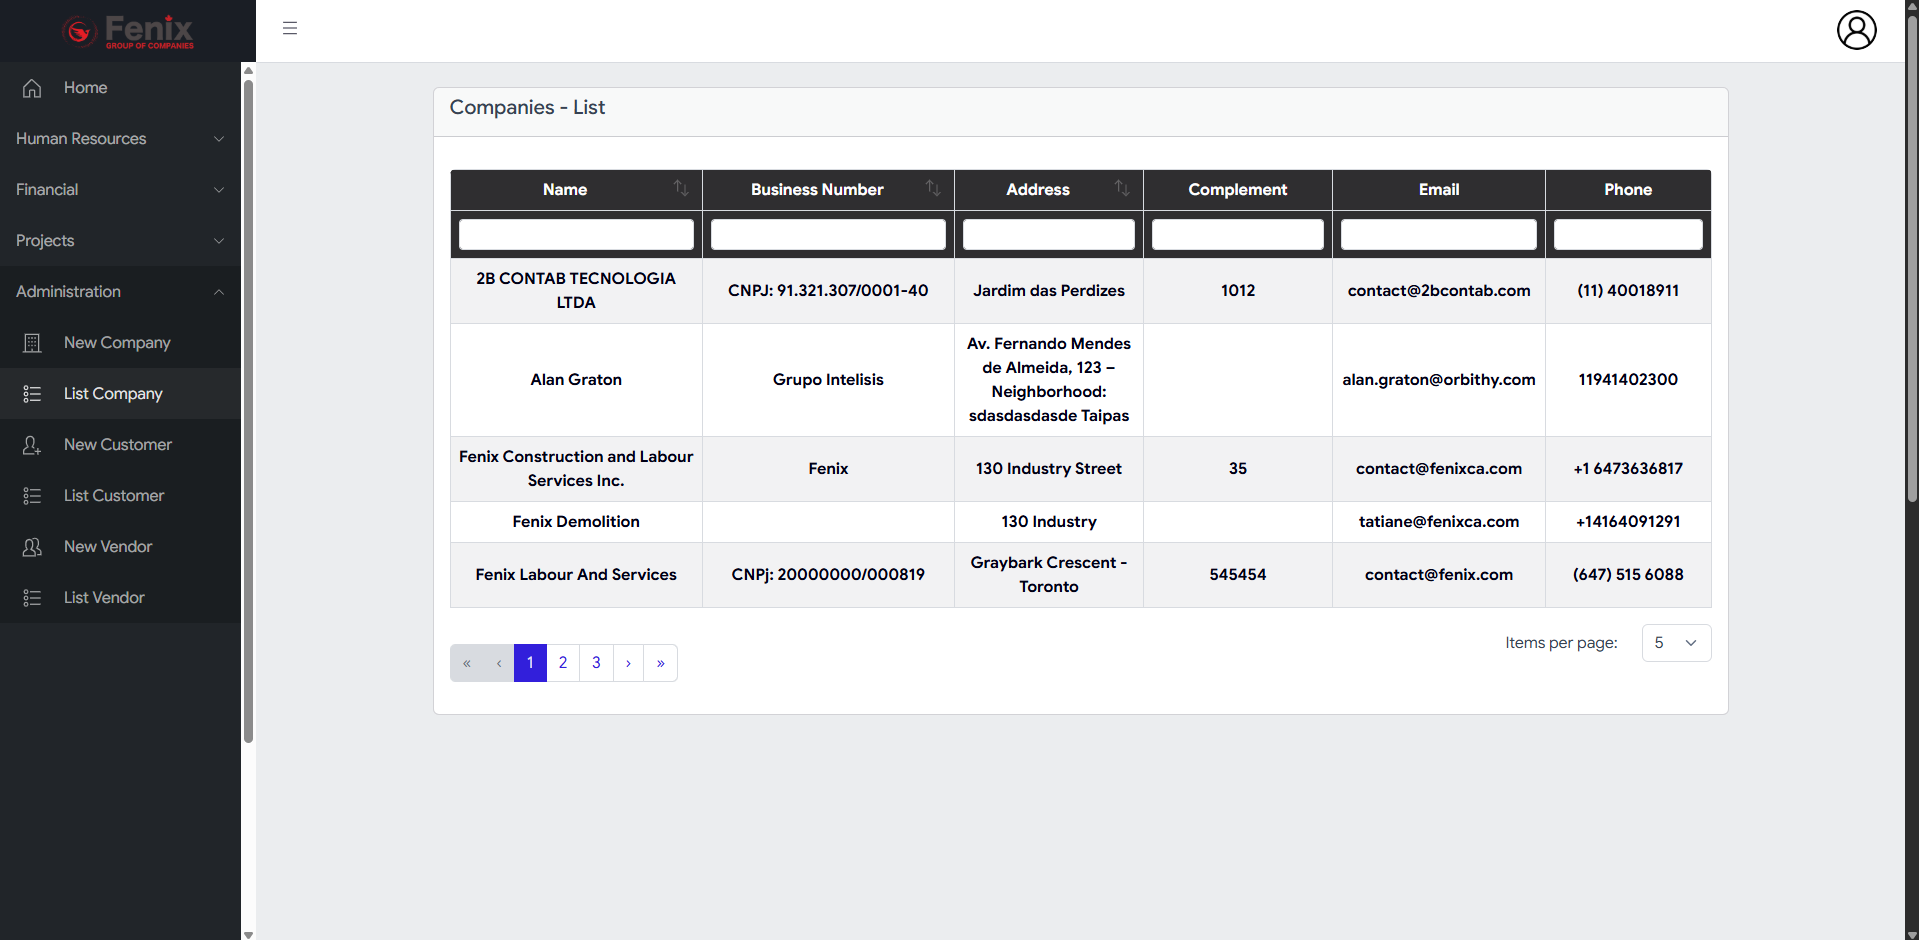This screenshot has height=940, width=1919.
Task: Select the Fenix Labour And Services cell
Action: point(576,575)
